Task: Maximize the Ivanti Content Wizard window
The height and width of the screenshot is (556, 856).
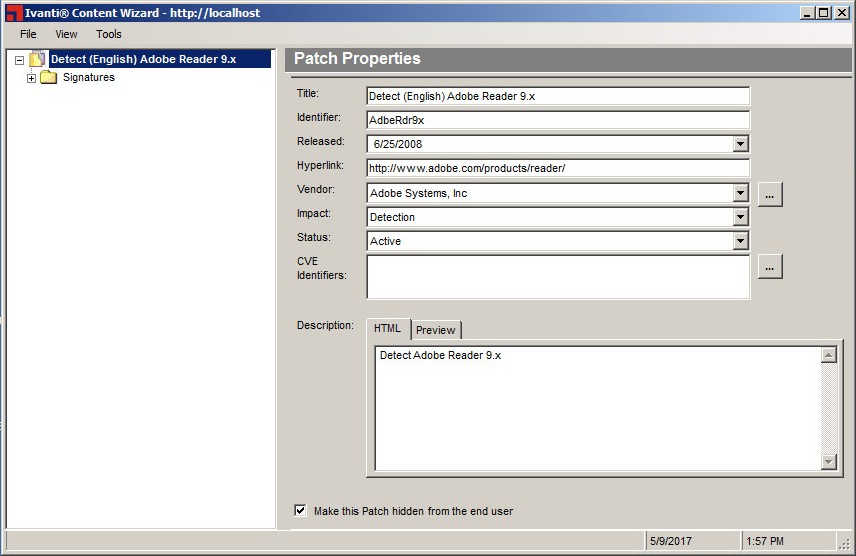Action: pos(823,13)
